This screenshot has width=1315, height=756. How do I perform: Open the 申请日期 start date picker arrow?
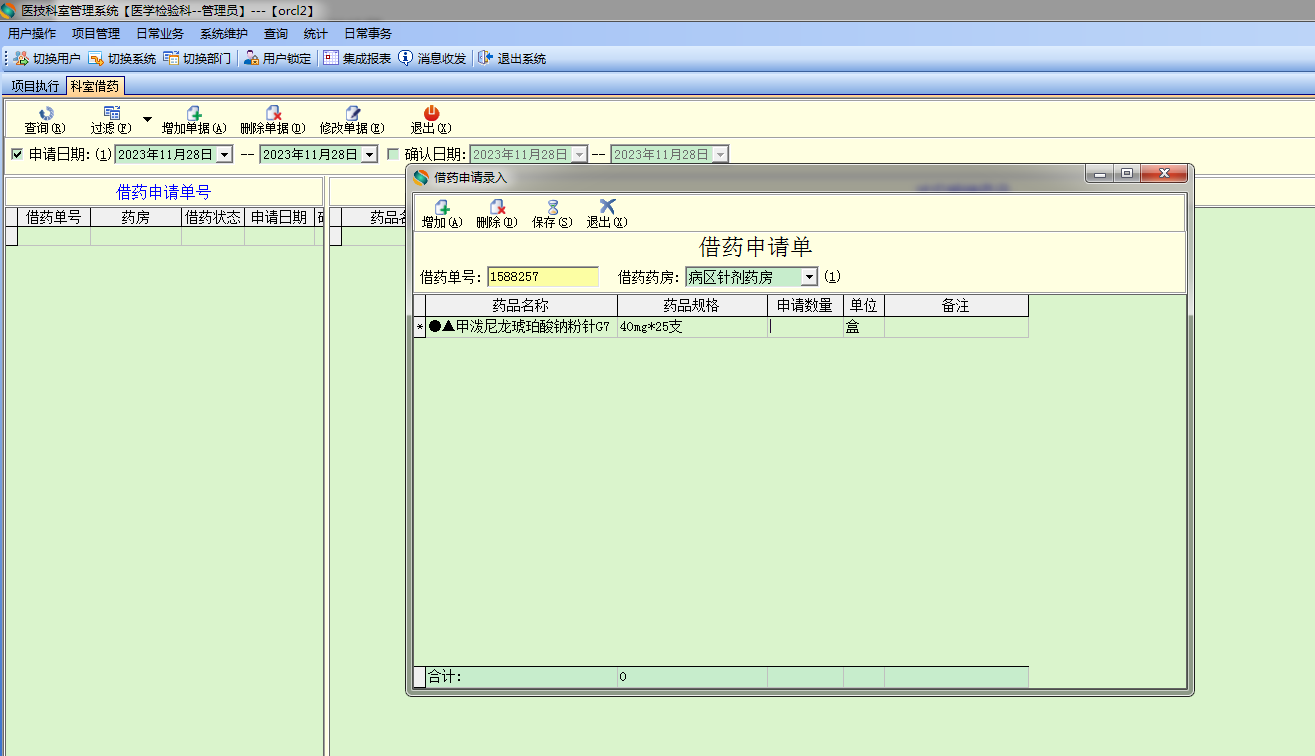[x=224, y=154]
